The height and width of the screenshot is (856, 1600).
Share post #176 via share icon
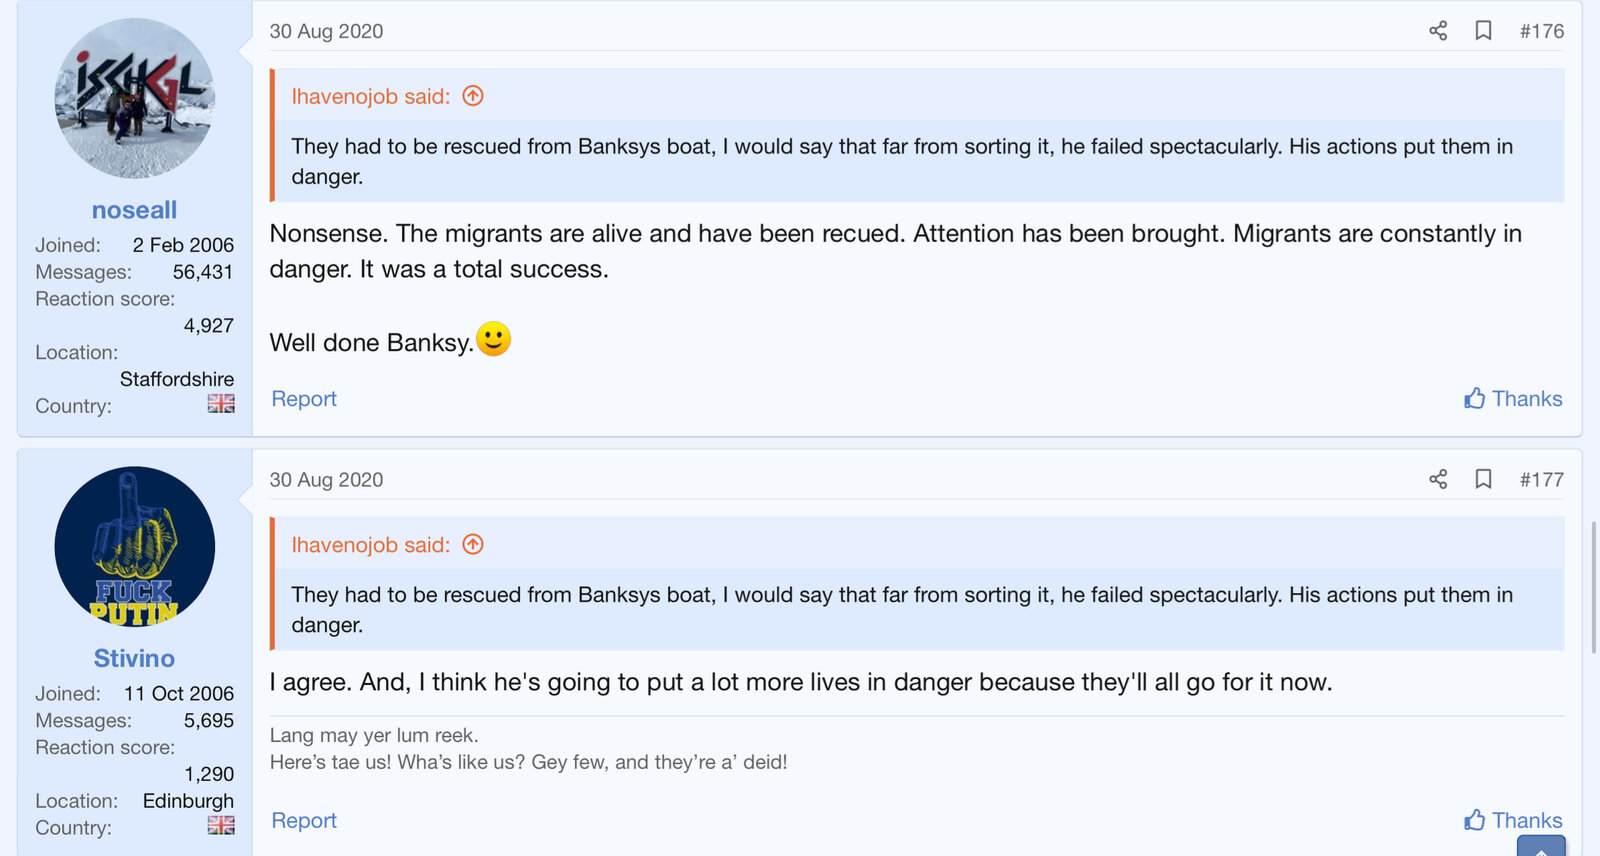coord(1438,31)
